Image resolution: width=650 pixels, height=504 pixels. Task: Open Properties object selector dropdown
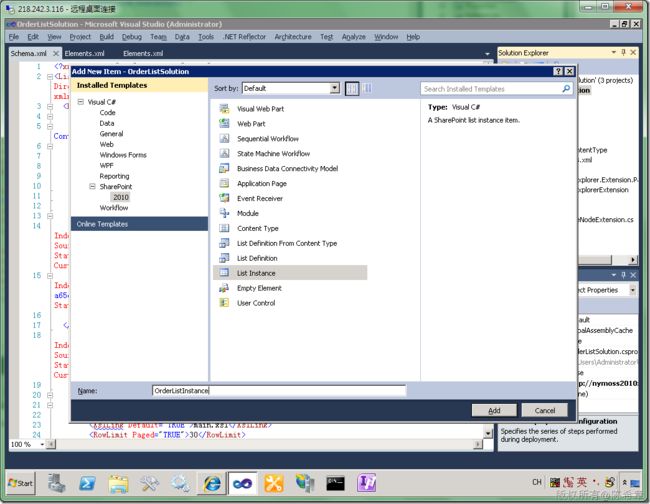(633, 290)
